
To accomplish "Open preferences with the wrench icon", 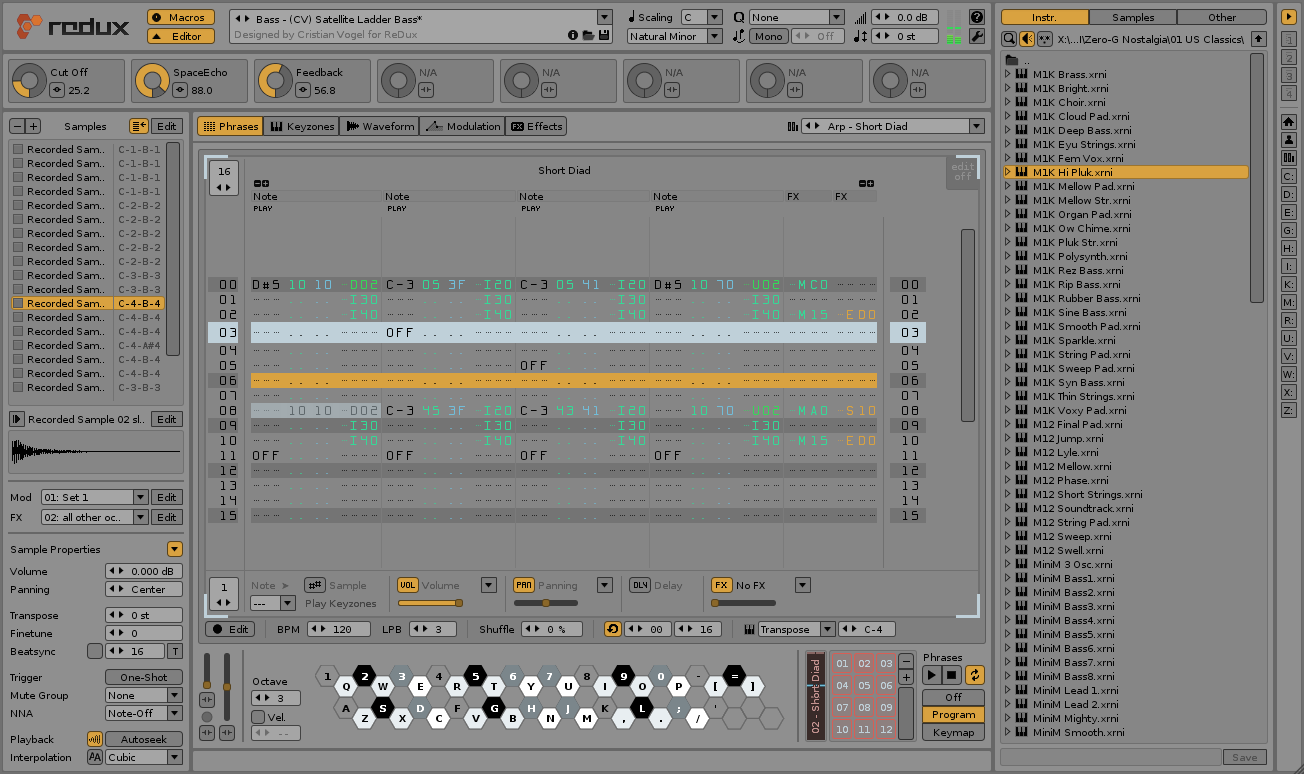I will [978, 36].
